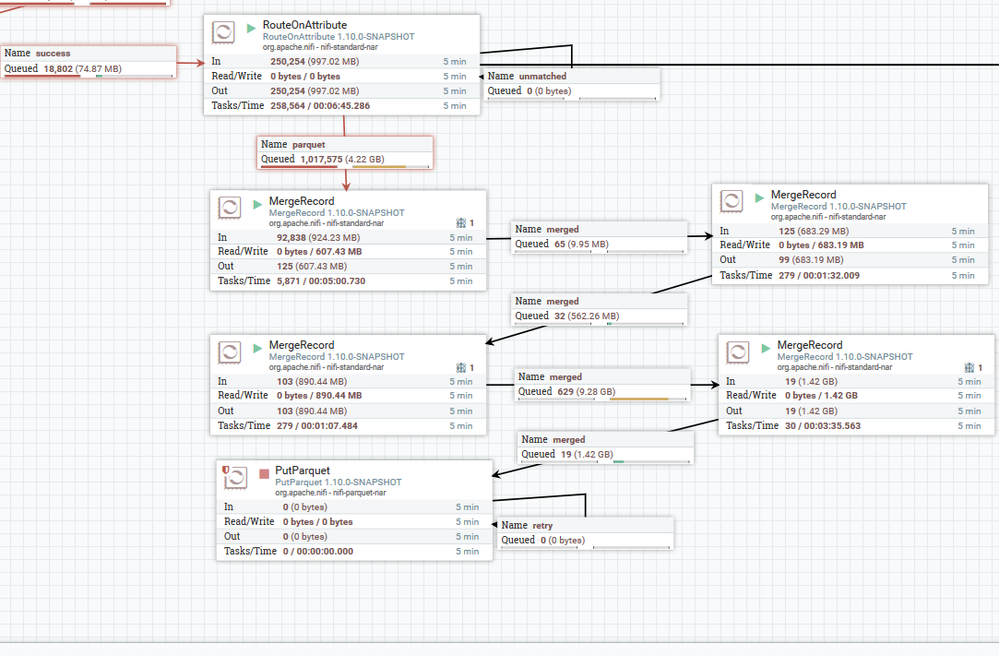Click Tasks/Time value 279 / 00:01:32.009

tap(819, 276)
